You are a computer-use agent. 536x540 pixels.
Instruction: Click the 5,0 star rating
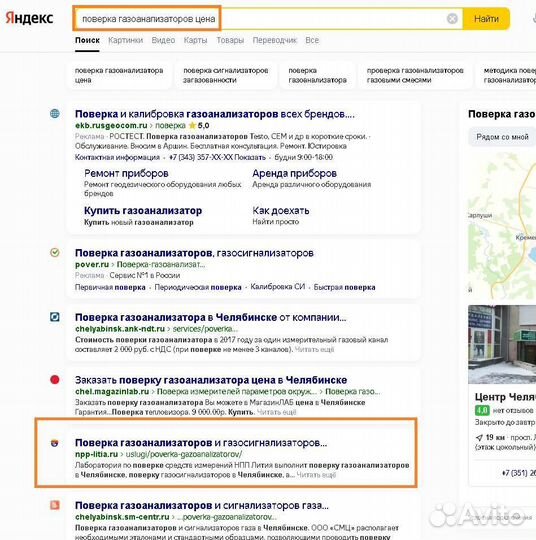[199, 125]
